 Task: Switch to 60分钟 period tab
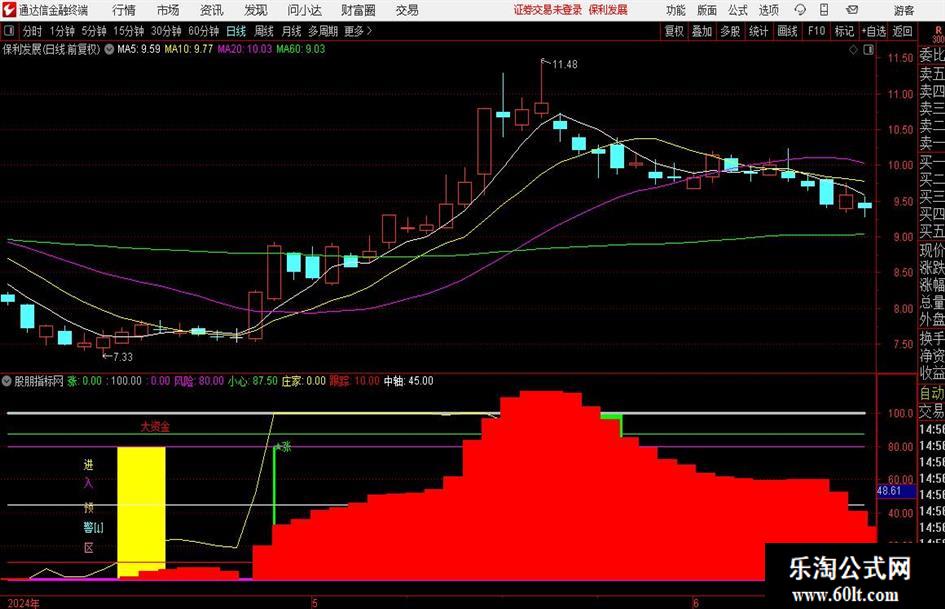(x=203, y=31)
